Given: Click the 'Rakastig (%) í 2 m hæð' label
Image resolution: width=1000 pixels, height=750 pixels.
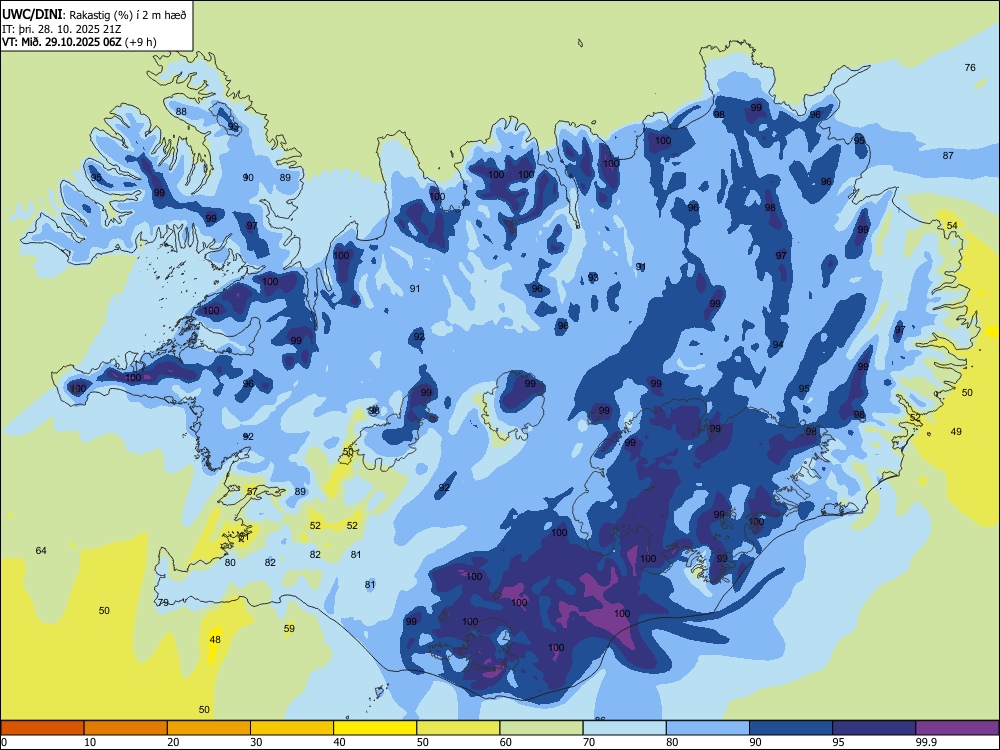Looking at the screenshot, I should click(128, 15).
